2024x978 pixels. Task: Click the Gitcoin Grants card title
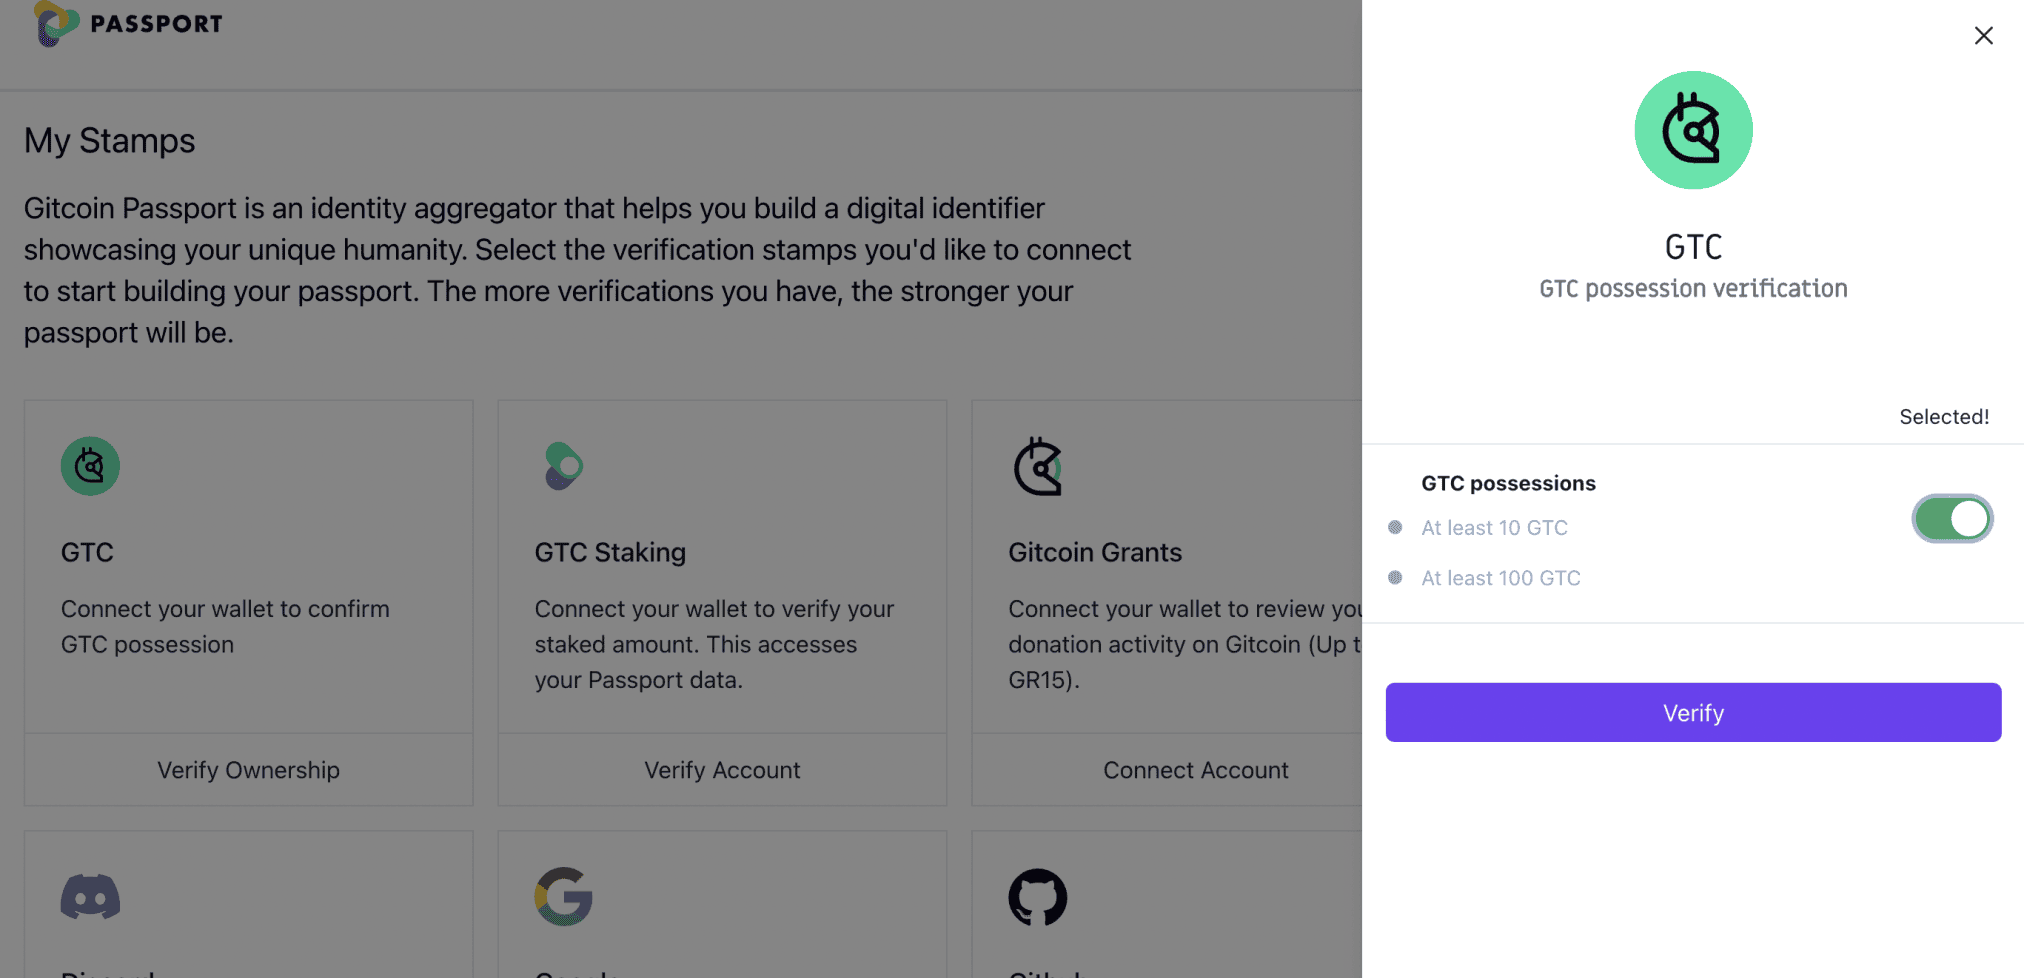coord(1095,552)
